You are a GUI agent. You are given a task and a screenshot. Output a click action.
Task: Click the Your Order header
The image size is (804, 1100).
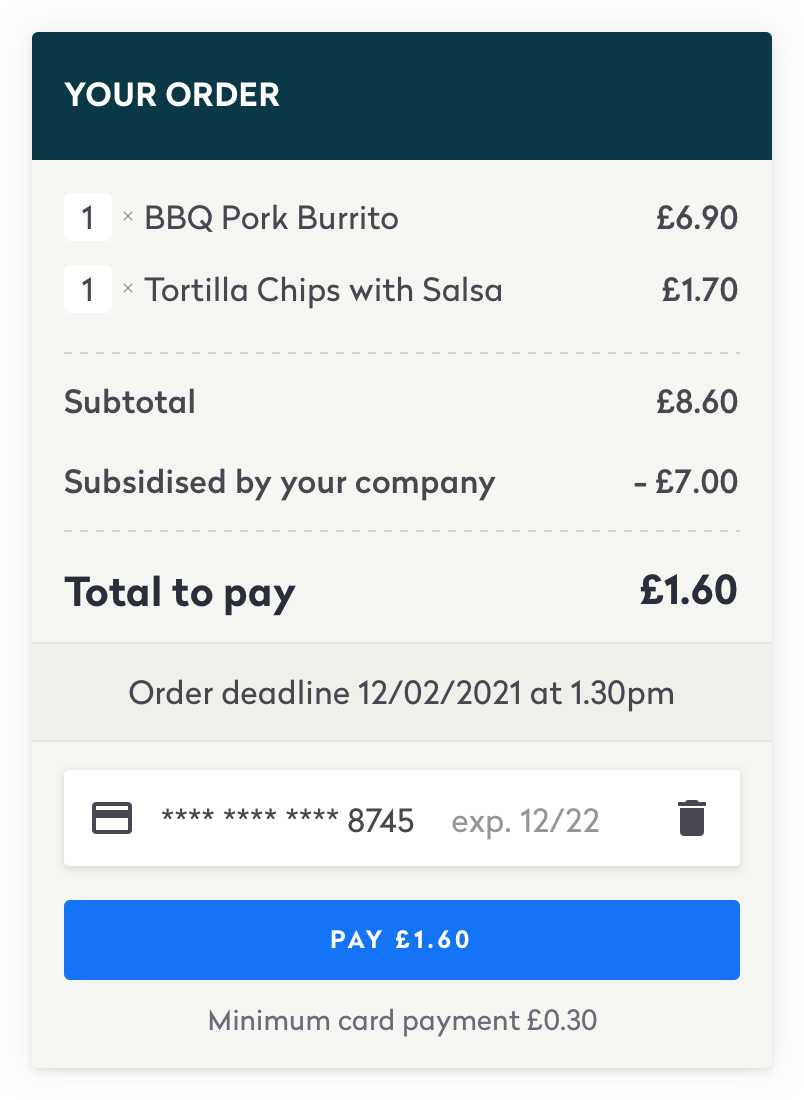coord(172,95)
